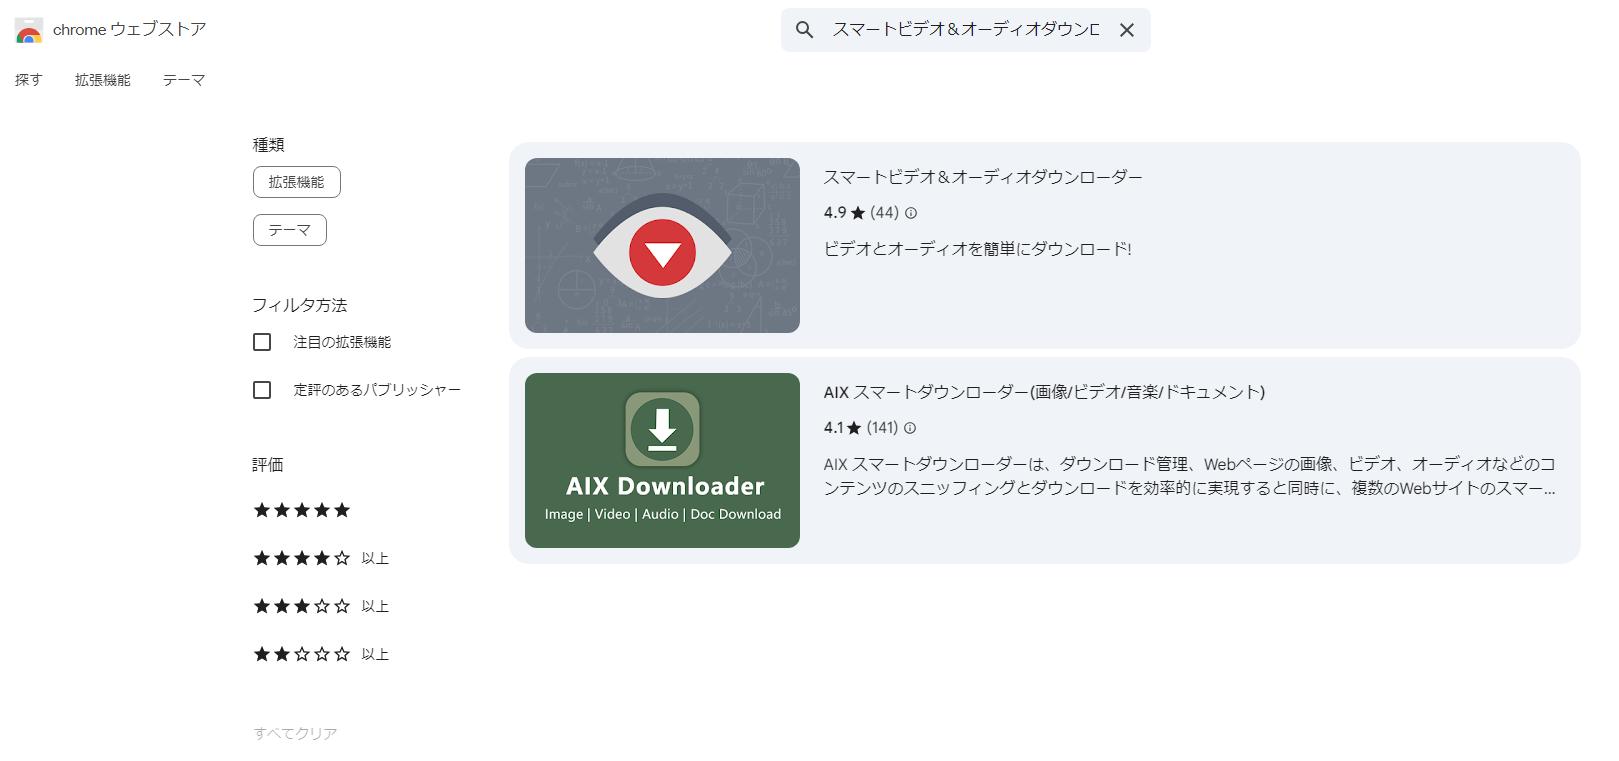1619x761 pixels.
Task: Click すべてクリア to clear filters
Action: point(295,733)
